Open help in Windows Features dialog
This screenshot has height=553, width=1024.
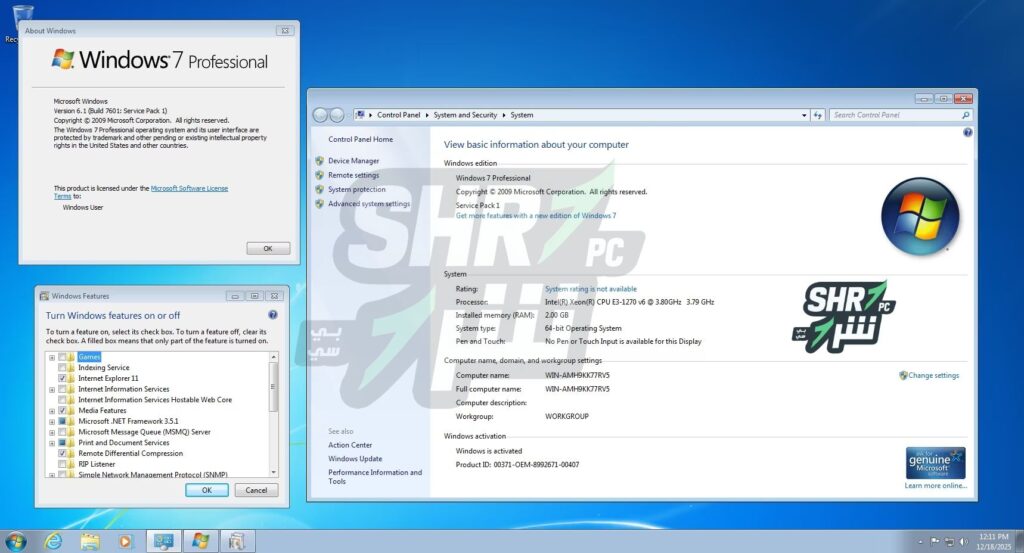[273, 315]
